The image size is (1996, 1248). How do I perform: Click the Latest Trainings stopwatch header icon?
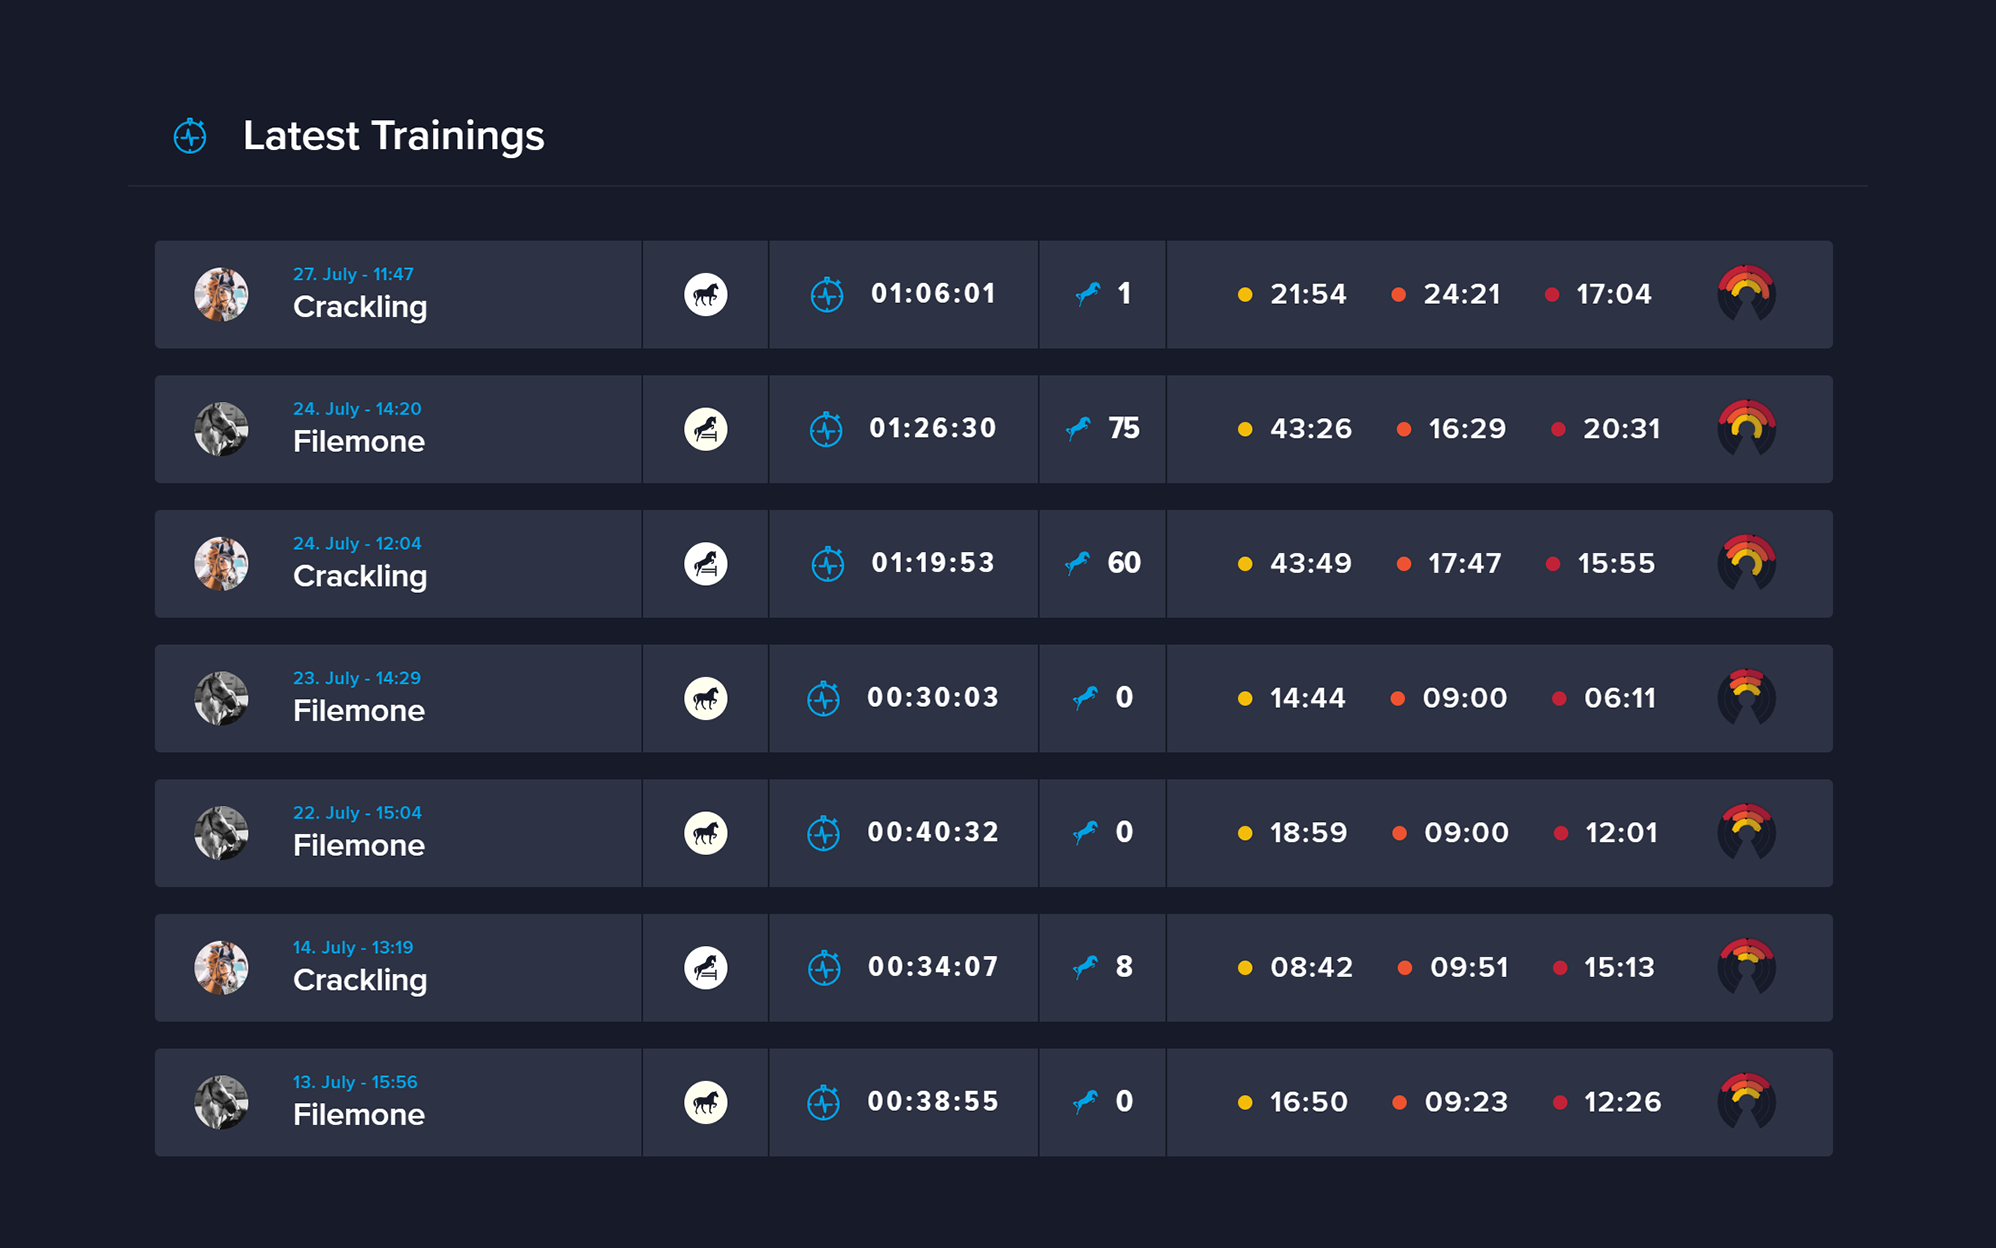click(190, 136)
